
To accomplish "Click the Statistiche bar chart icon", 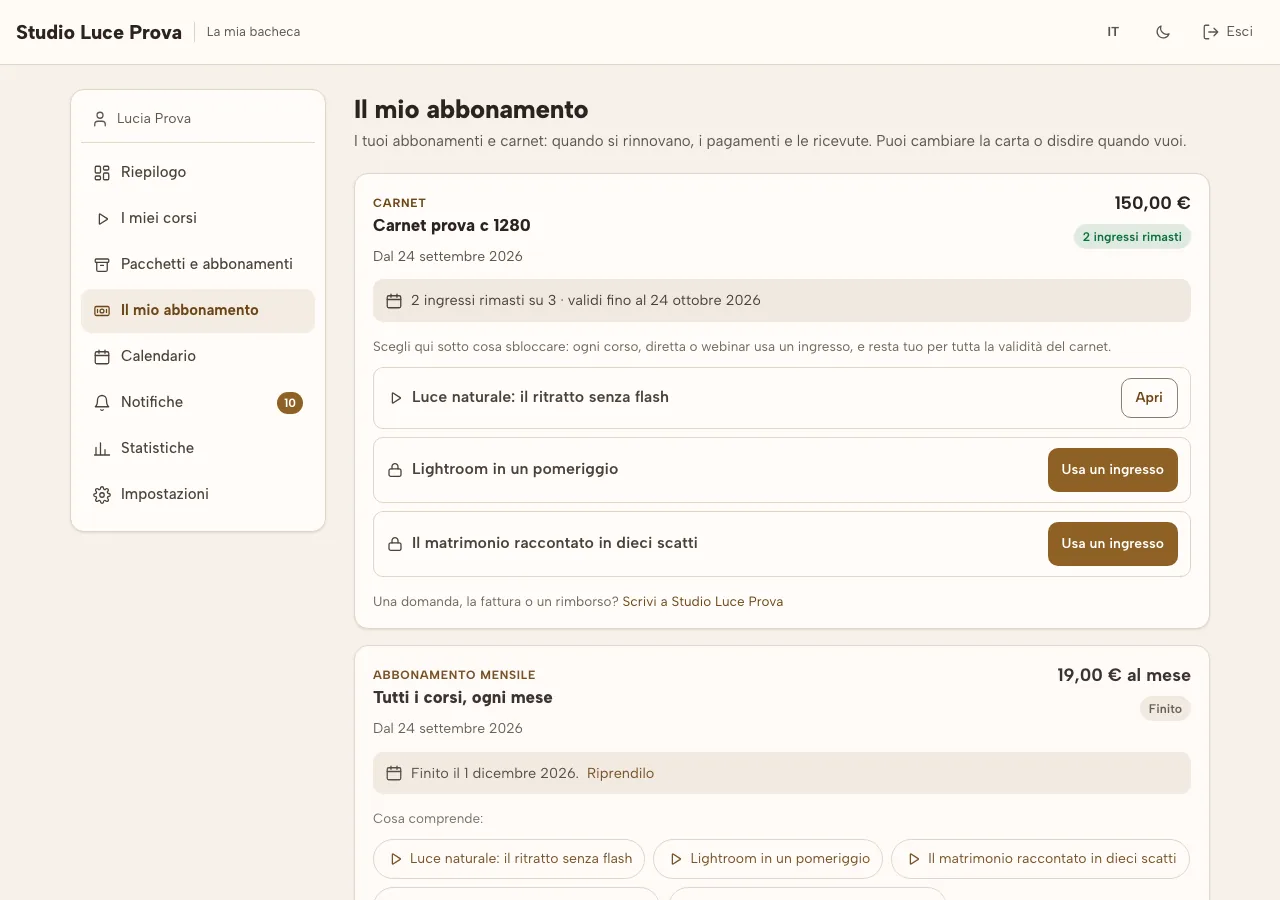I will [102, 449].
